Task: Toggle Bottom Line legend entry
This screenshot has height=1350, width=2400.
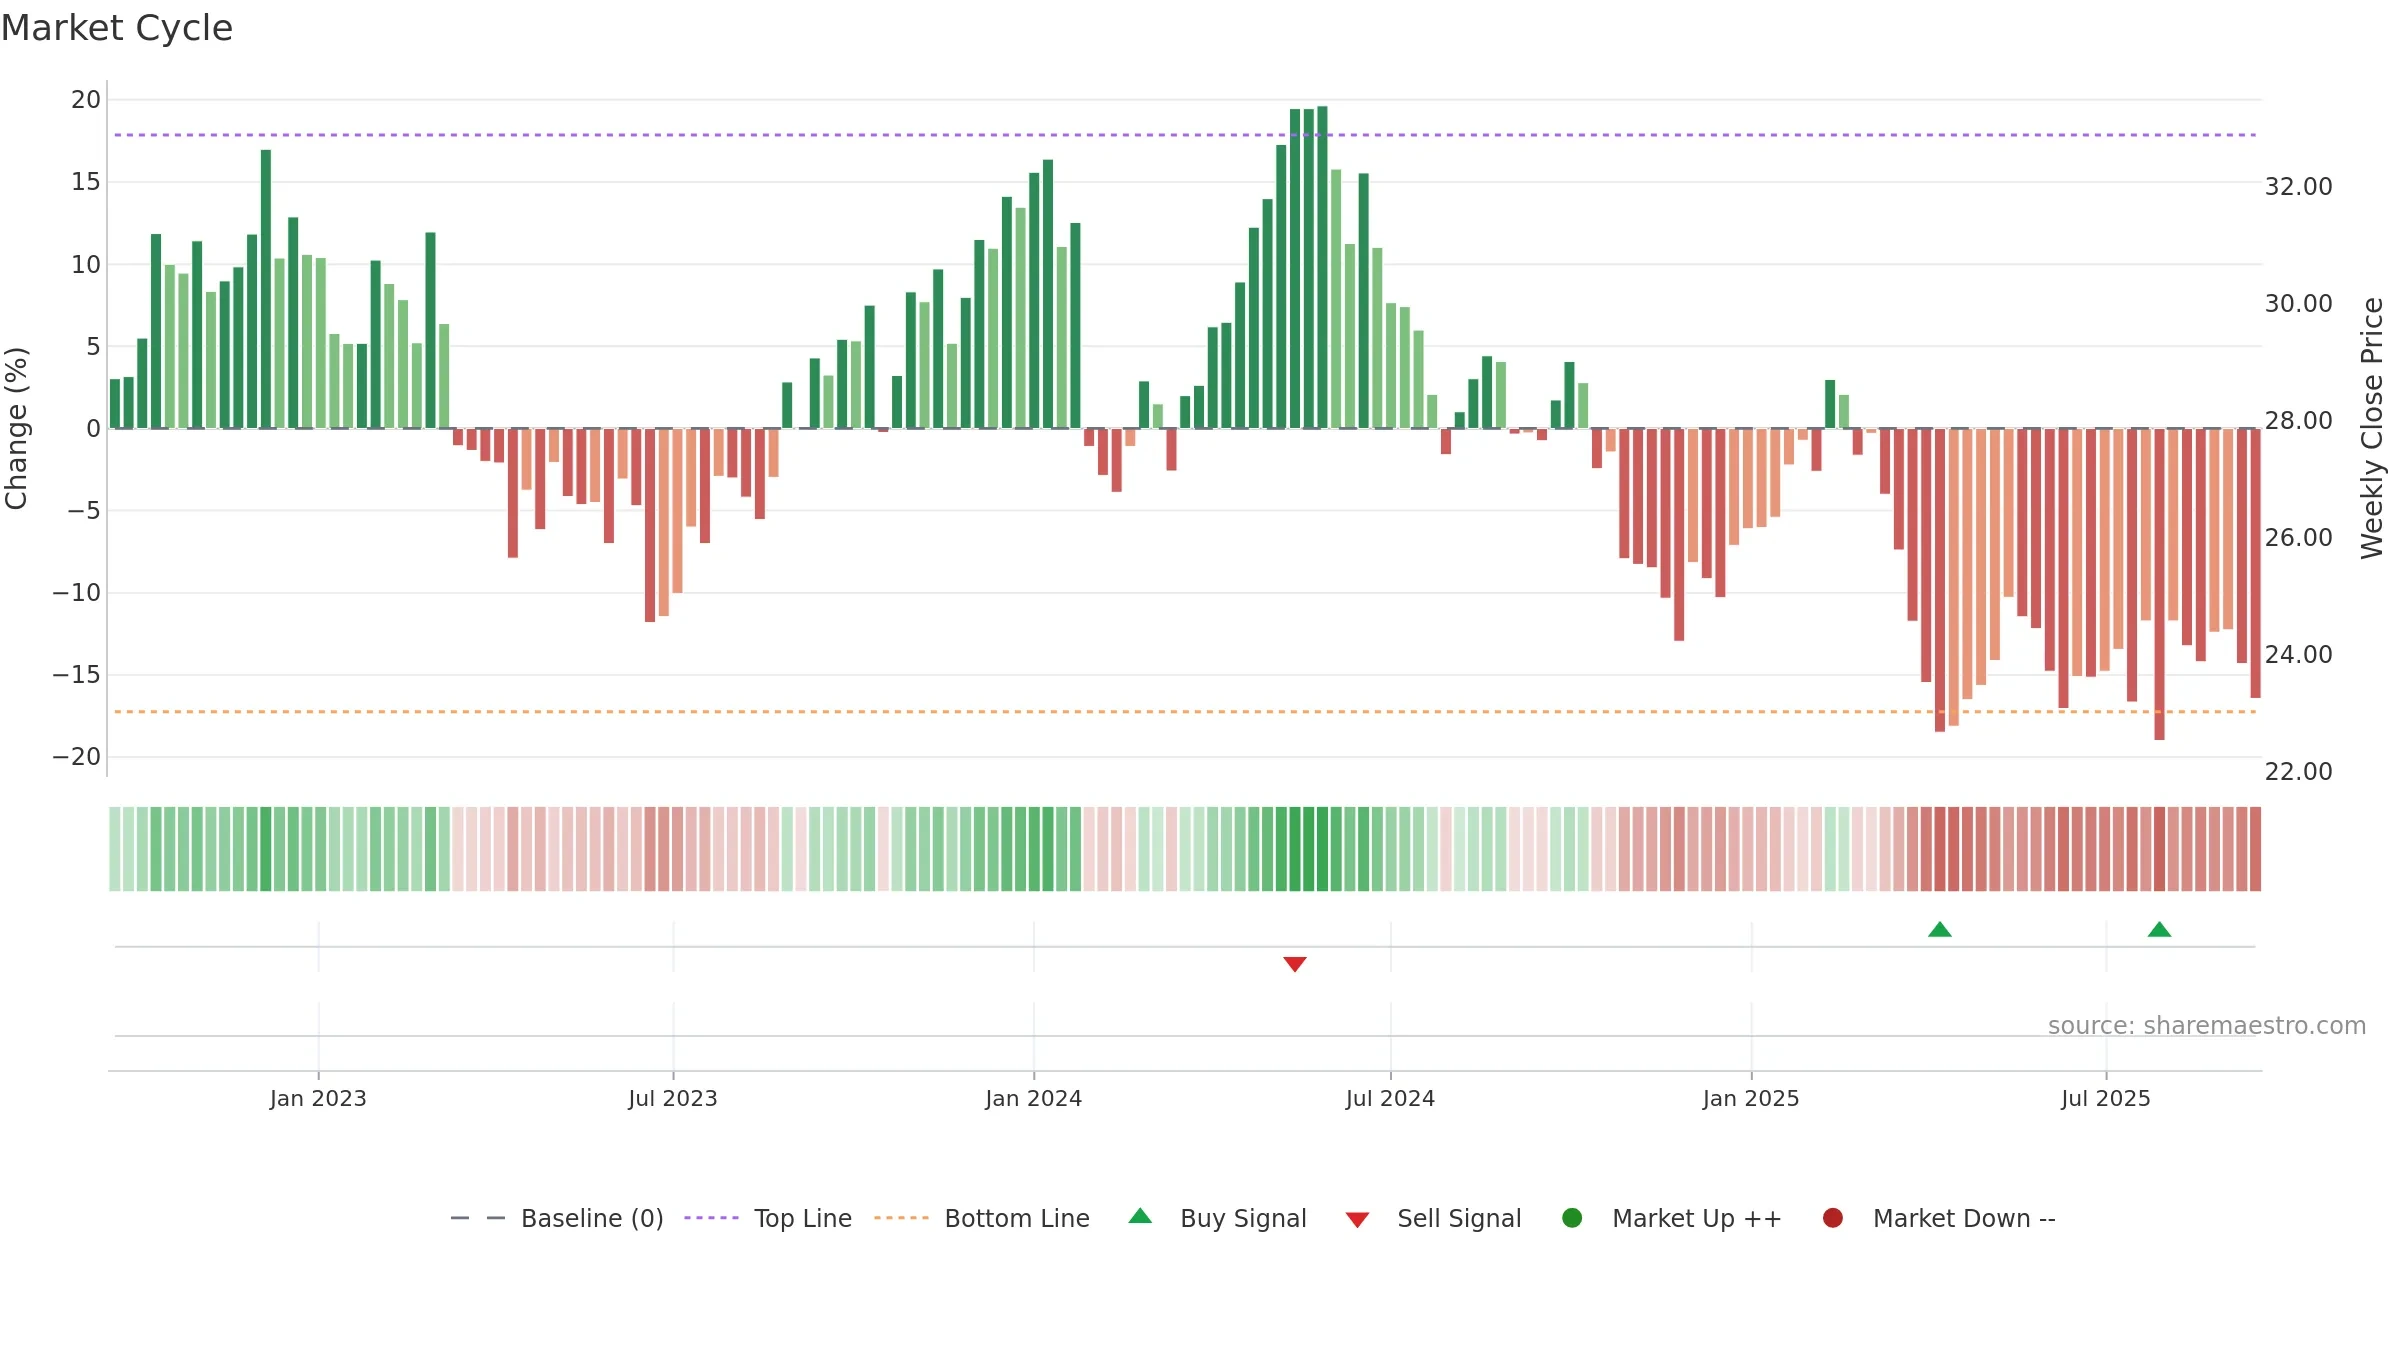Action: click(982, 1218)
